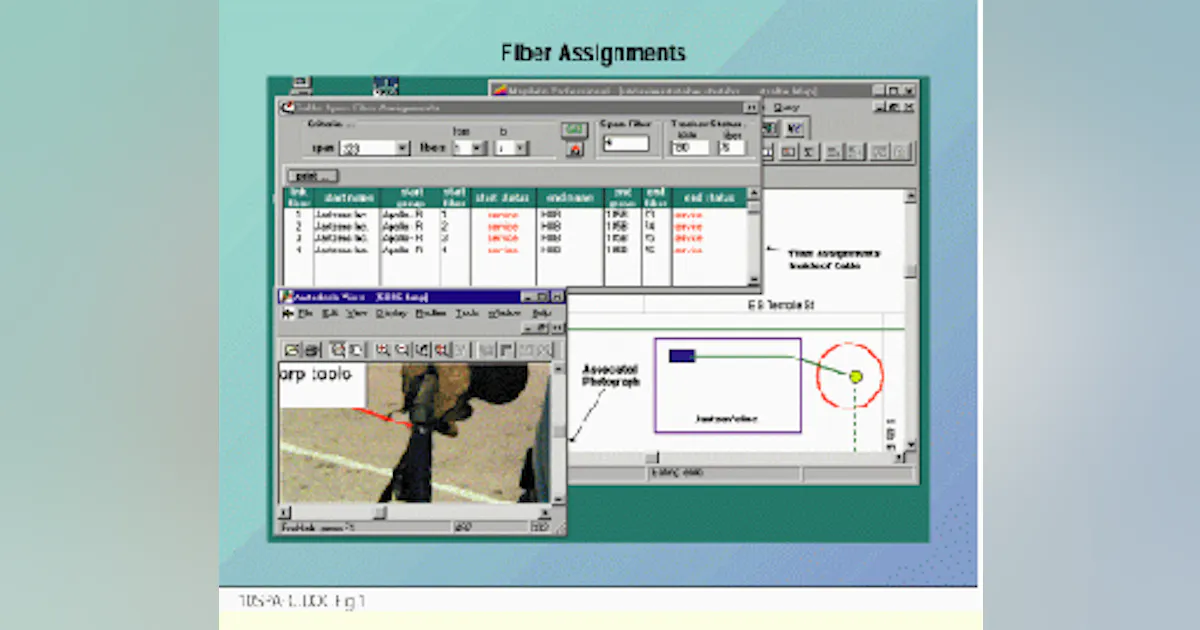1200x630 pixels.
Task: Open View menu in Autodesk View
Action: point(357,313)
